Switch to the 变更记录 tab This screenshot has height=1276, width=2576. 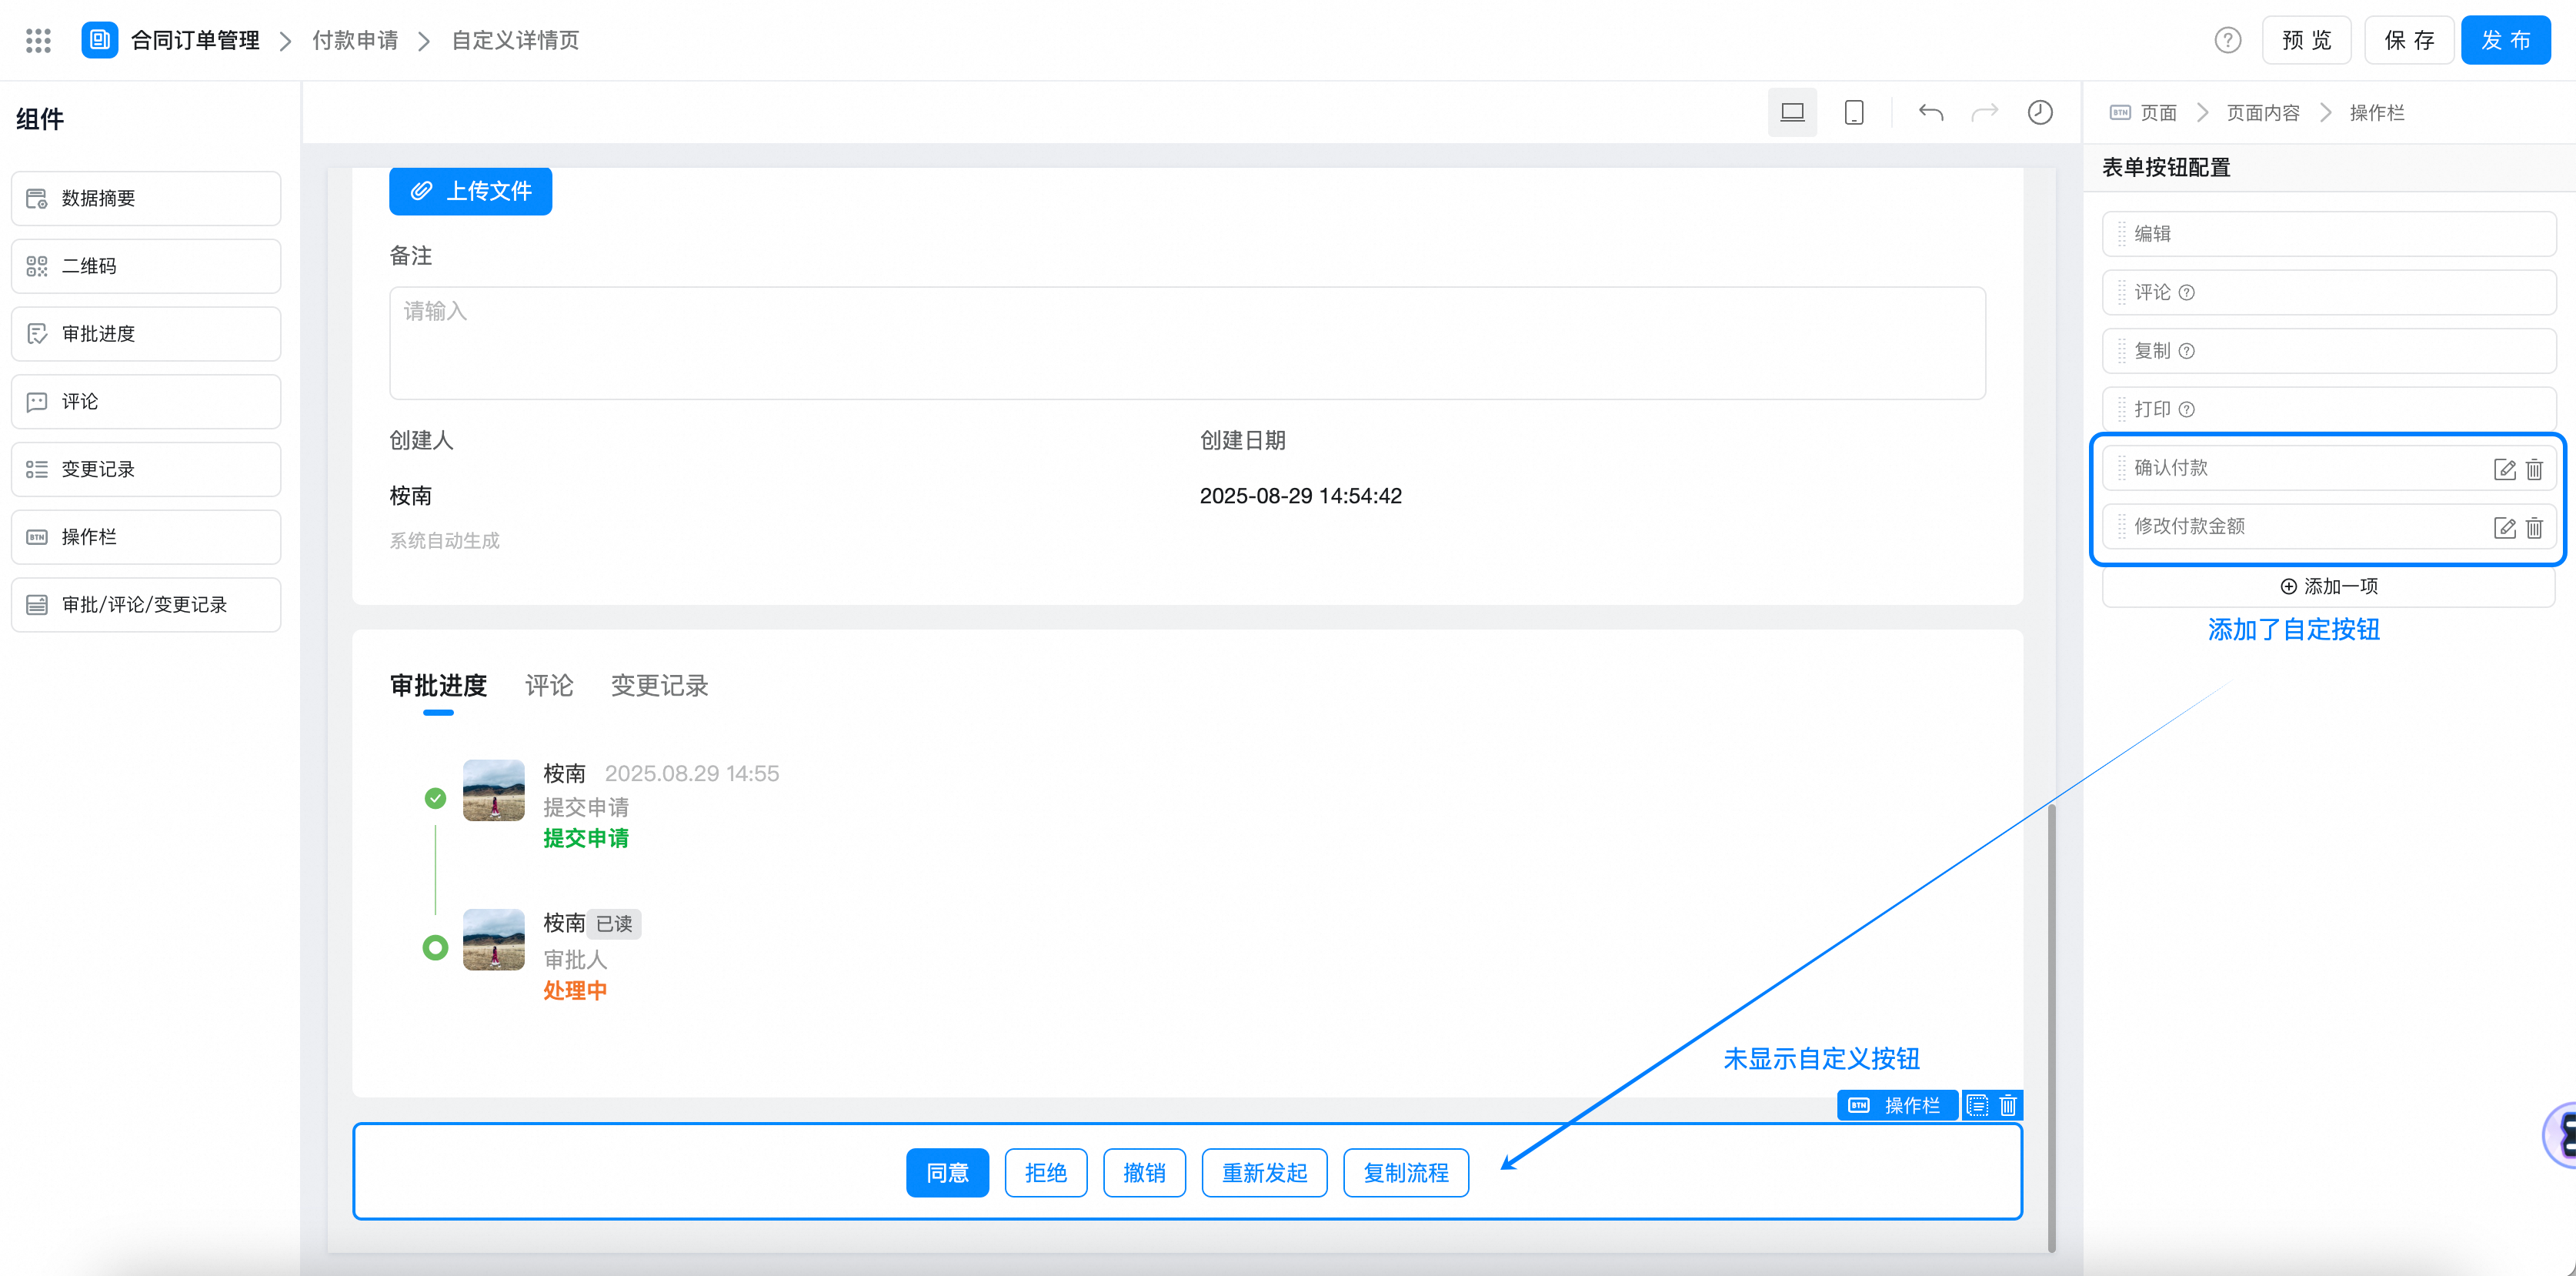(x=659, y=686)
